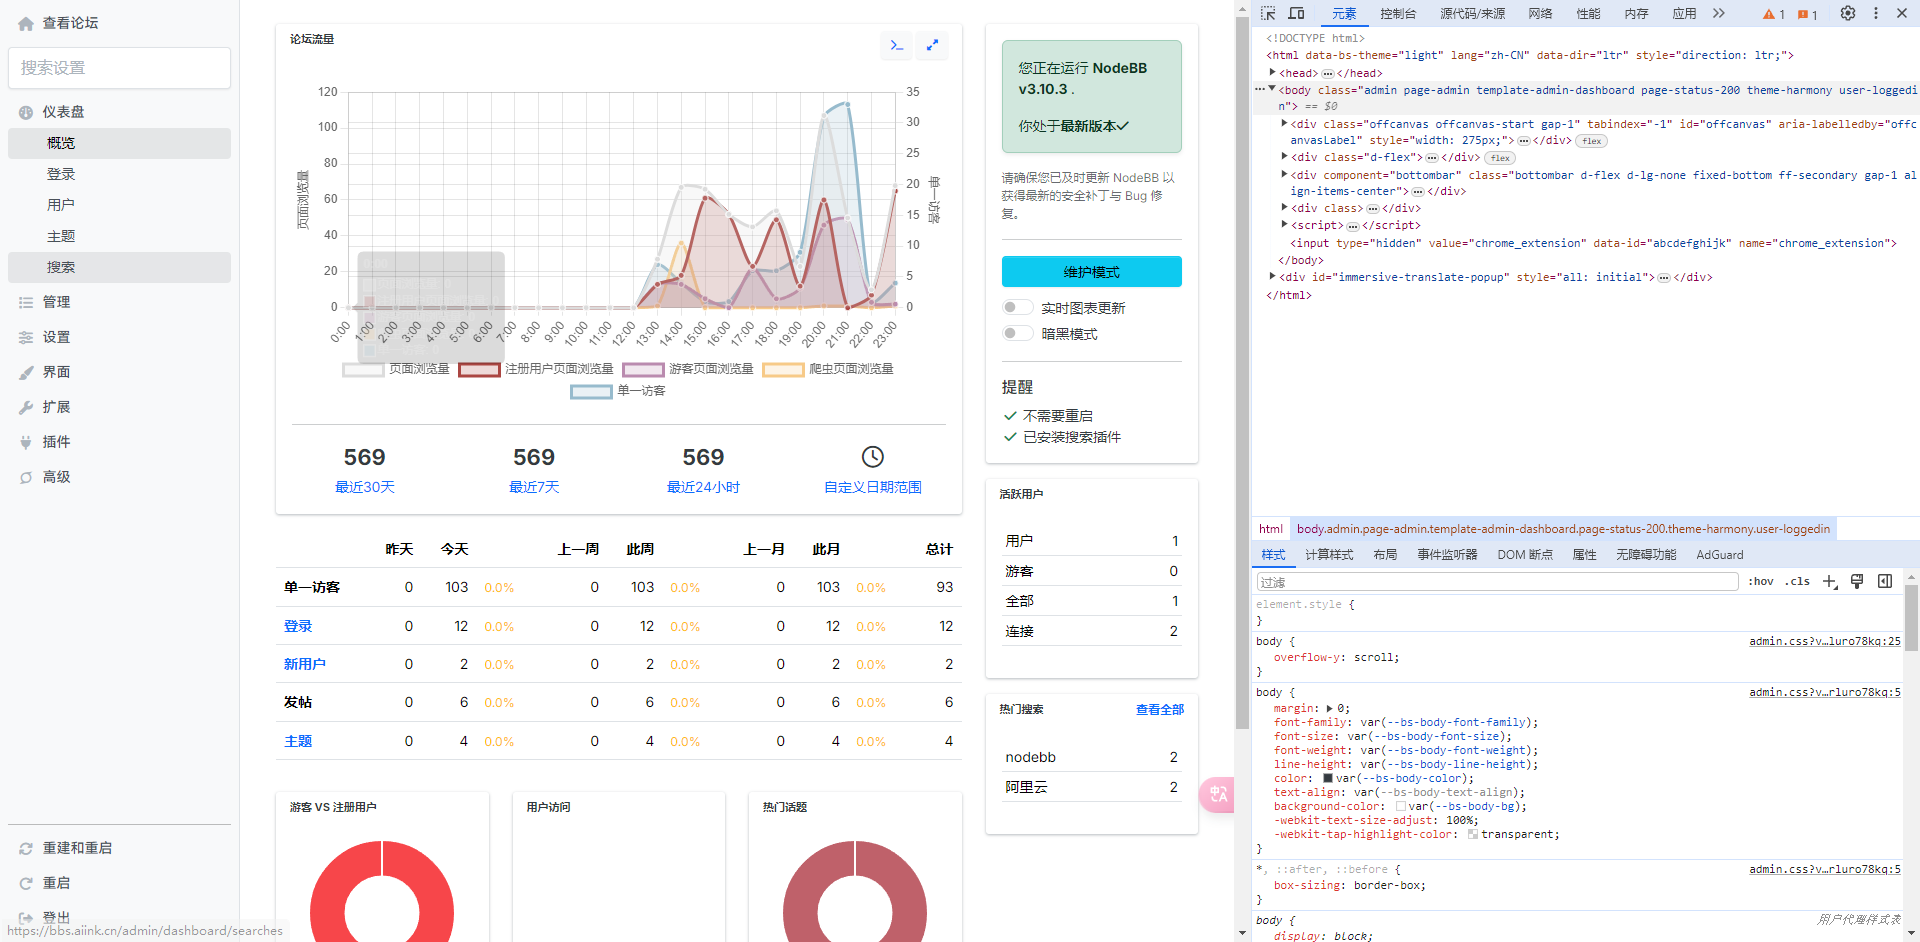Toggle 单一访客 legend series
Screen dimensions: 1920x942
click(618, 391)
